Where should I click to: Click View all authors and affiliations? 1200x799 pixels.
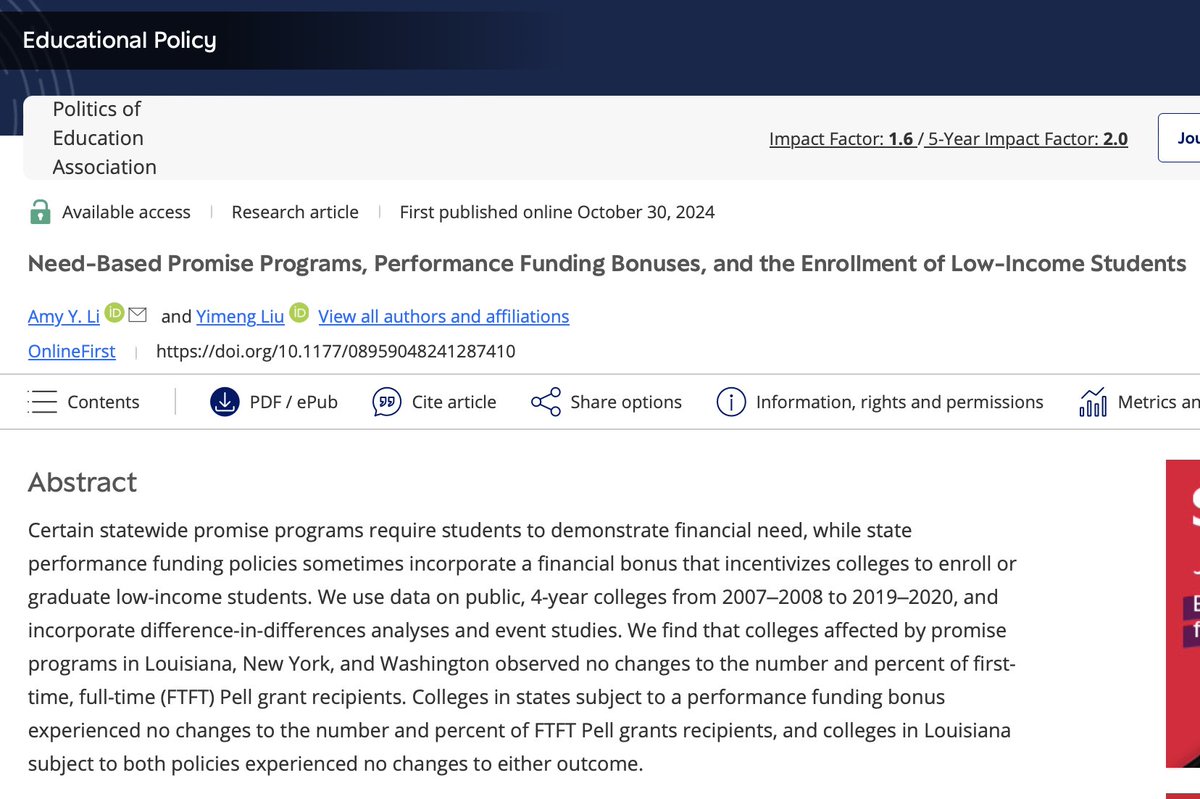pyautogui.click(x=444, y=316)
